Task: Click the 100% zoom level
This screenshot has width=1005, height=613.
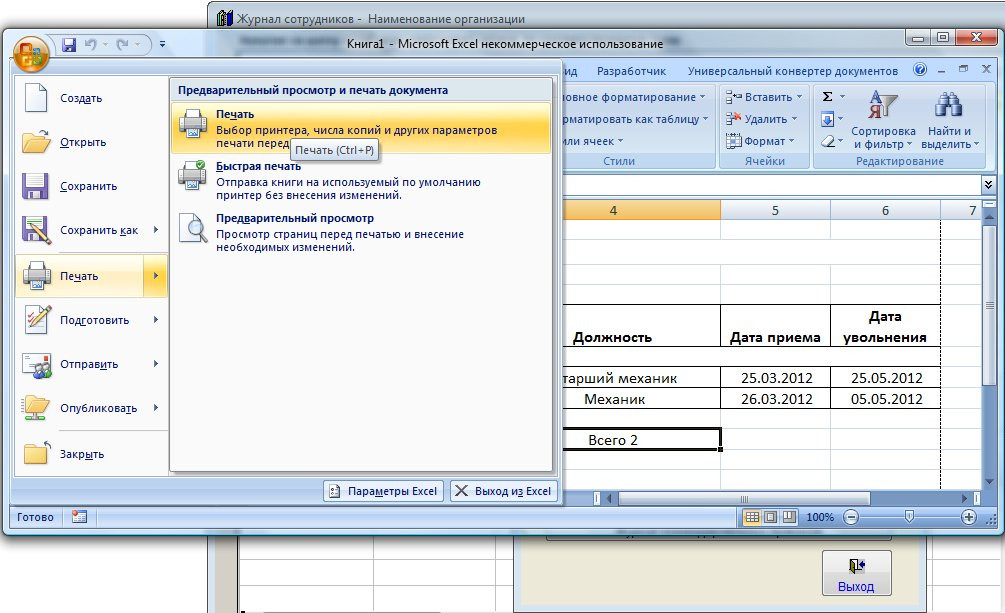Action: (820, 517)
